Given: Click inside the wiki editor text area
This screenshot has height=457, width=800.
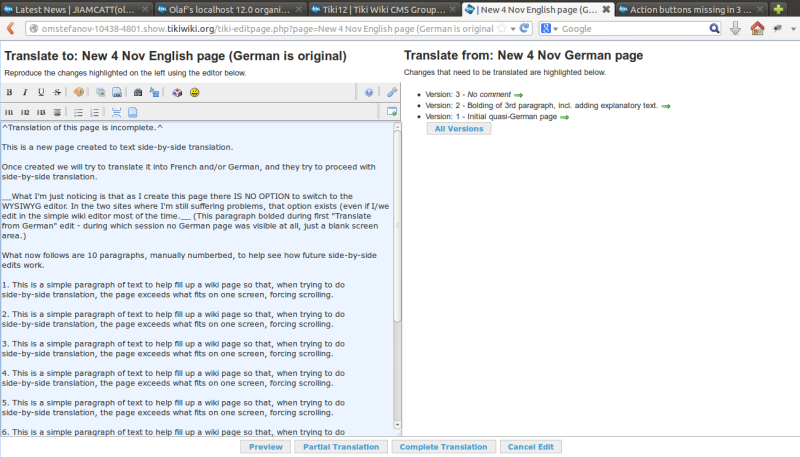Looking at the screenshot, I should [196, 279].
